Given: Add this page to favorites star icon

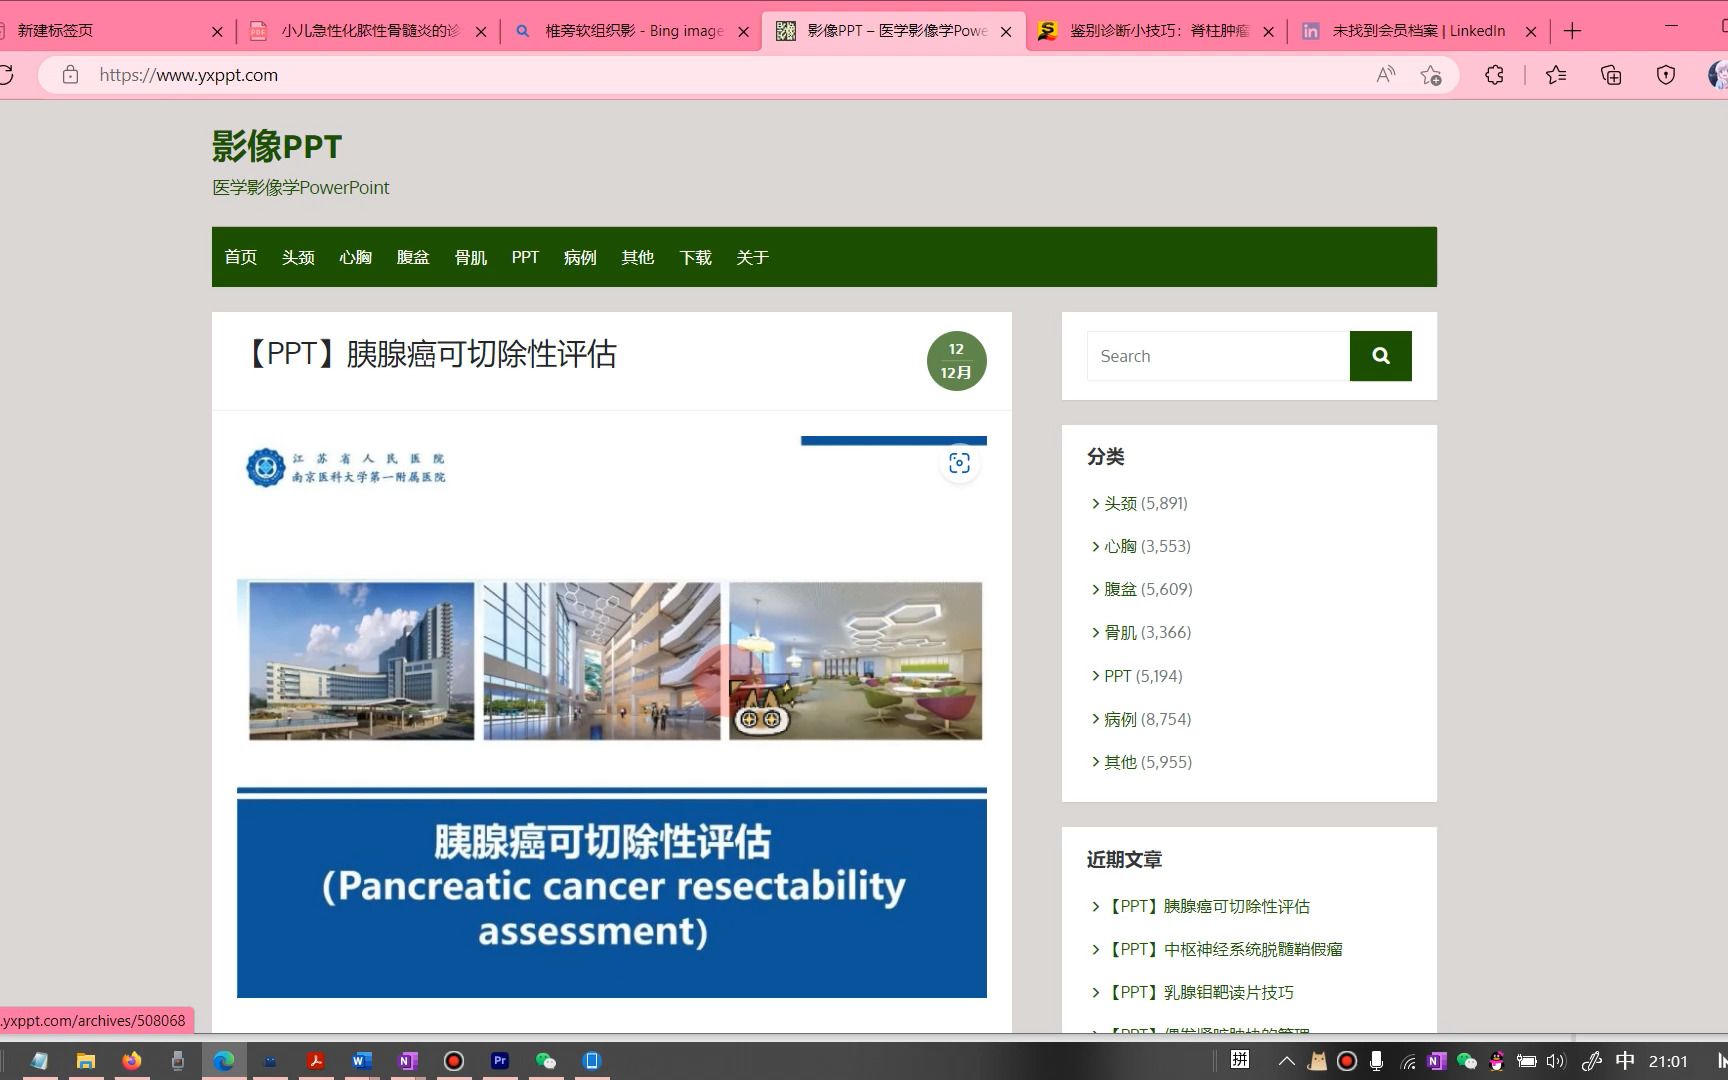Looking at the screenshot, I should (x=1431, y=75).
